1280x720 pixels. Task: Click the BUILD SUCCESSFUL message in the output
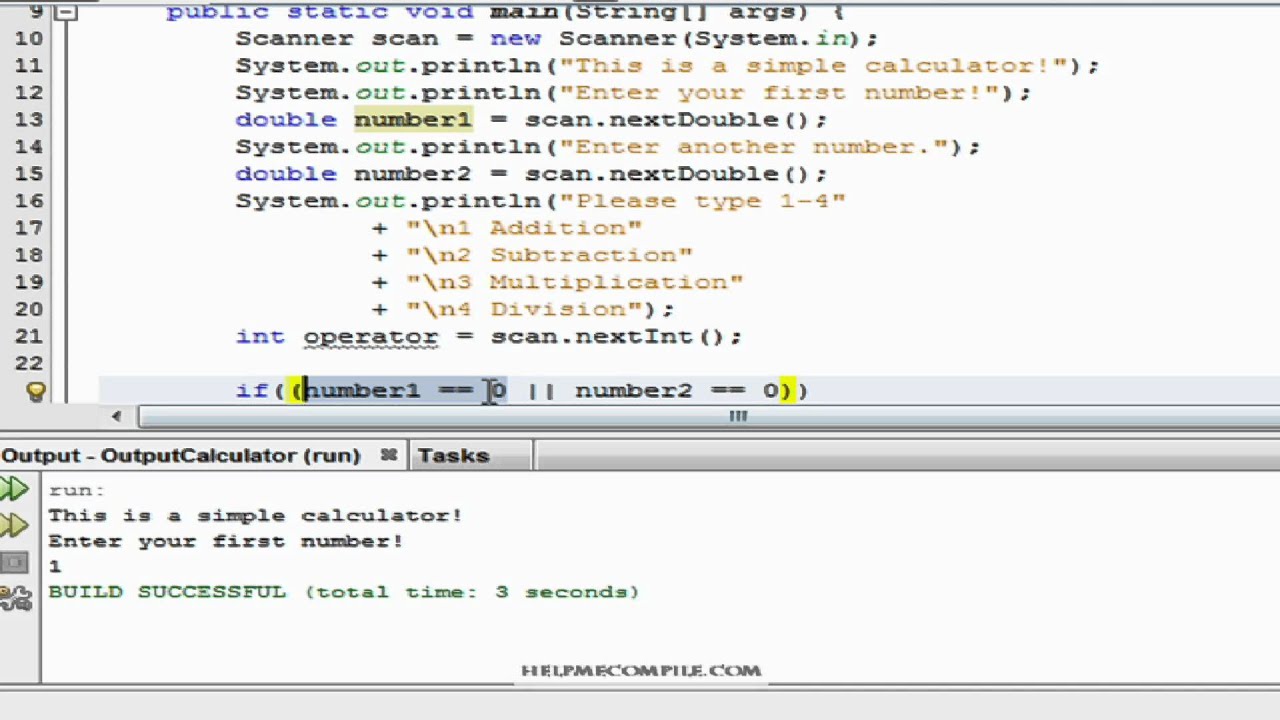tap(343, 592)
